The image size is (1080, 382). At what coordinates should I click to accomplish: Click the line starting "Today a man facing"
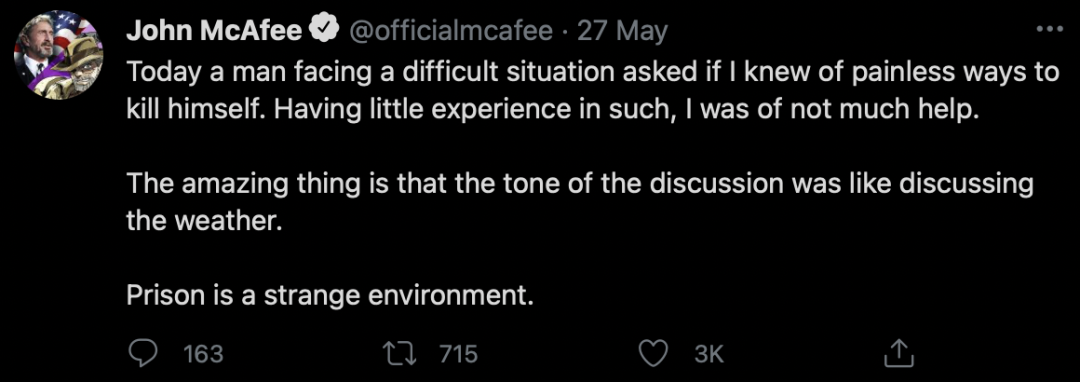click(592, 74)
